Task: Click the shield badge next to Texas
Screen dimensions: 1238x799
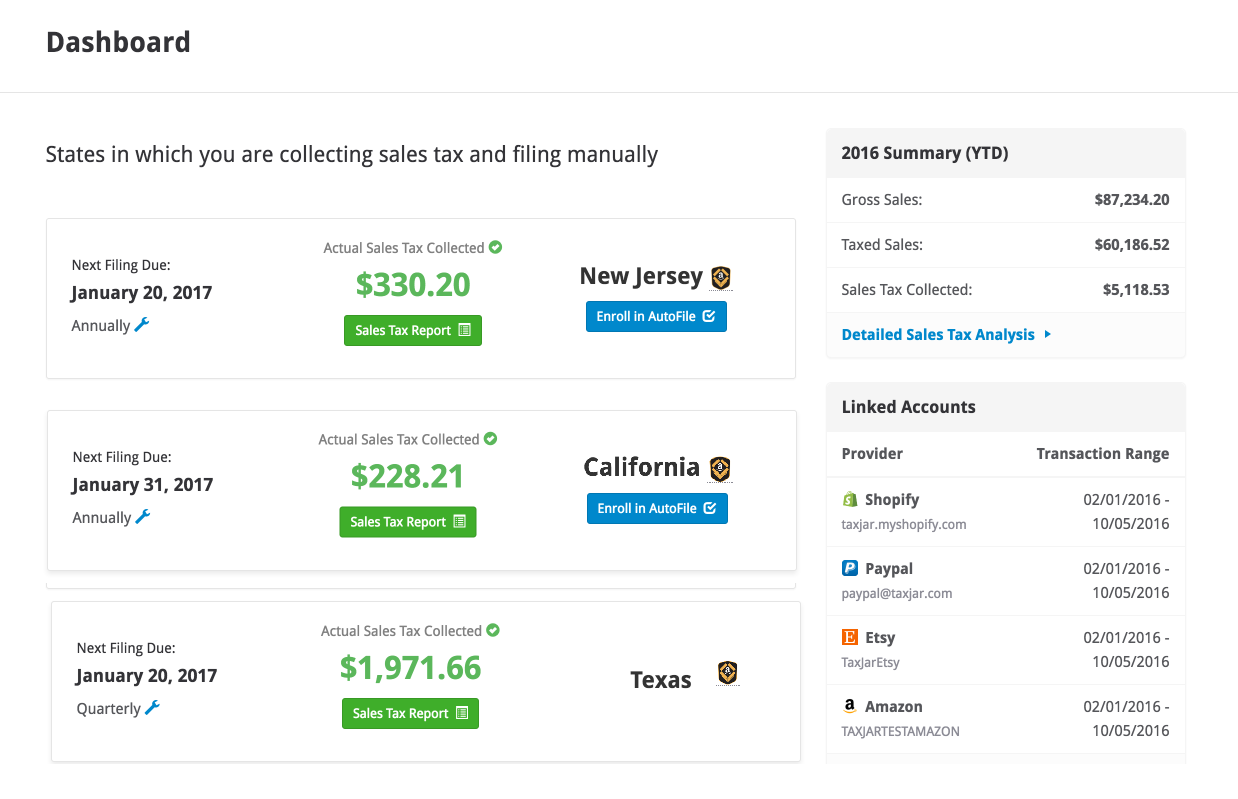Action: [x=727, y=673]
